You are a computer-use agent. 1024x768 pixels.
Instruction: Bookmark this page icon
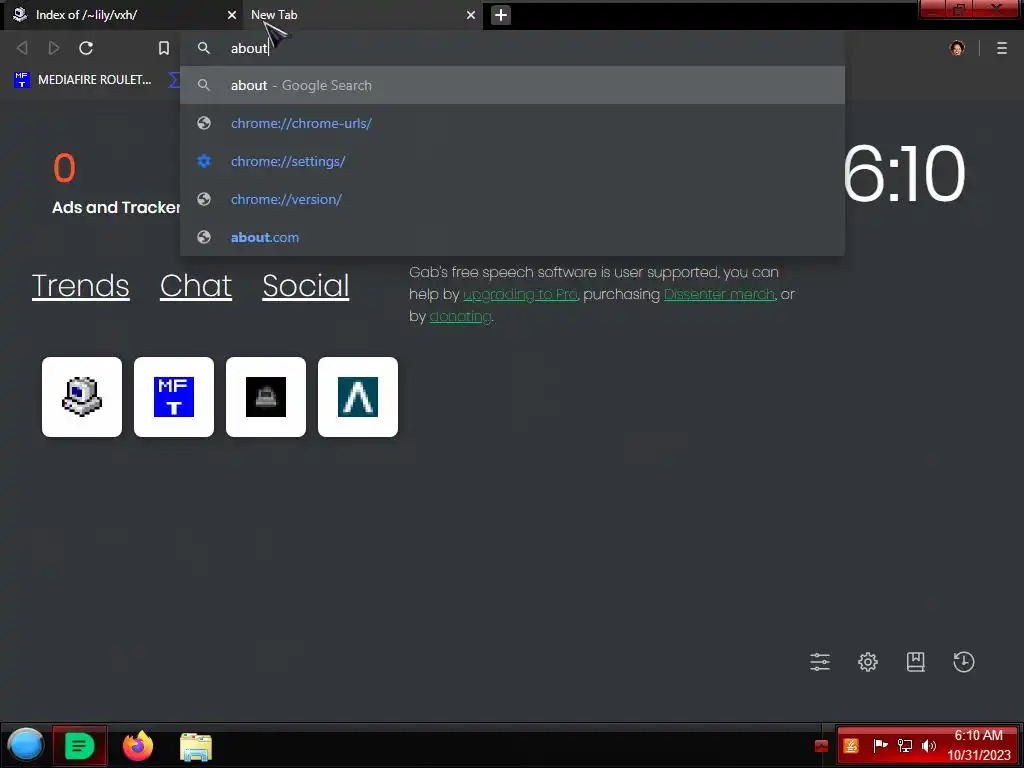pos(164,48)
